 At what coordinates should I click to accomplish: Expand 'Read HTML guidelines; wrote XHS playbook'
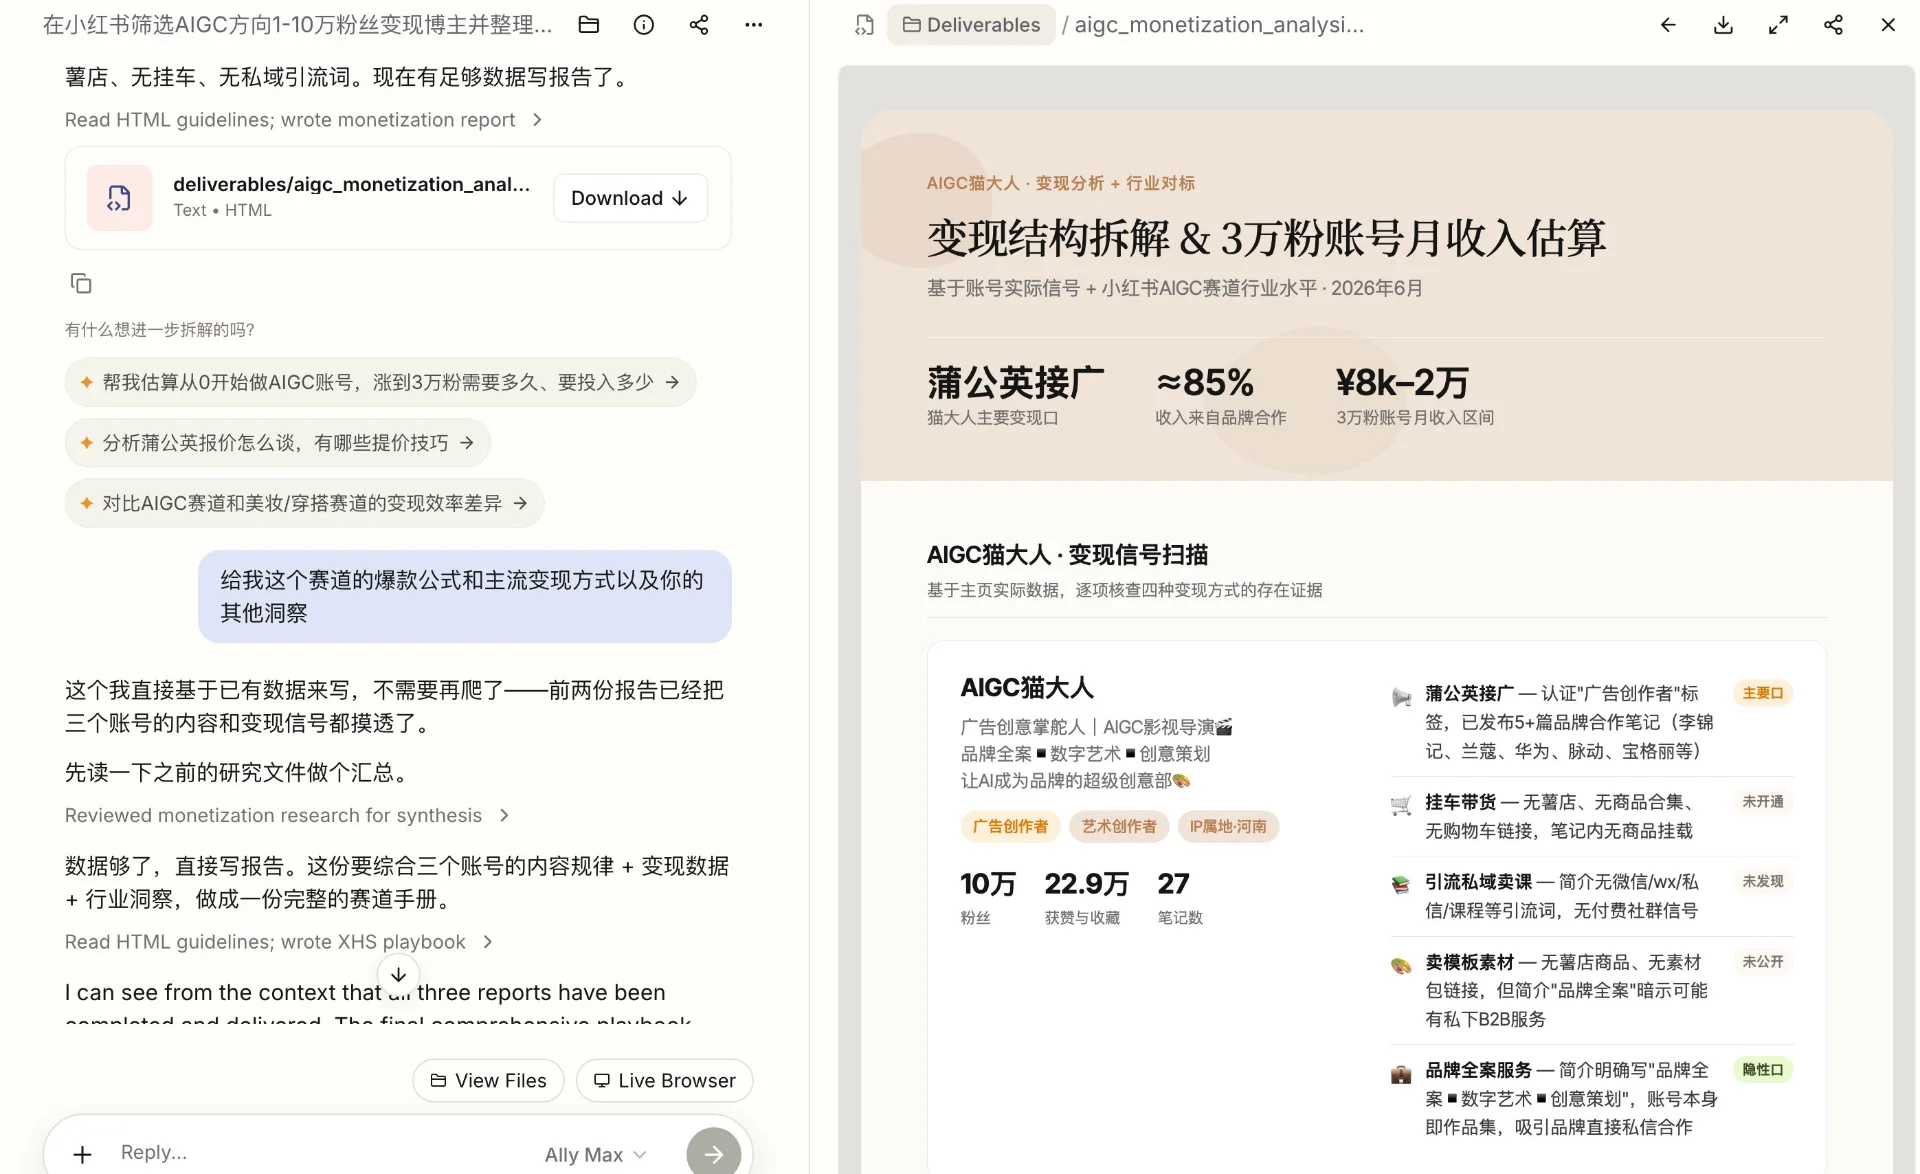click(x=279, y=942)
